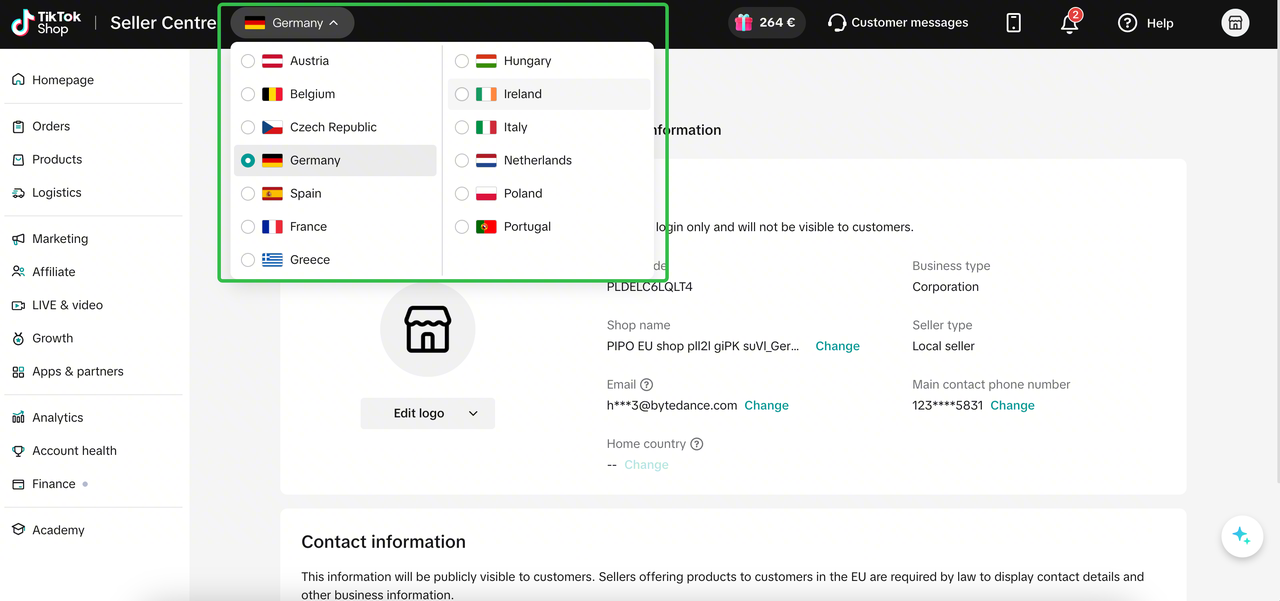1280x601 pixels.
Task: Open the notifications bell
Action: (x=1069, y=23)
